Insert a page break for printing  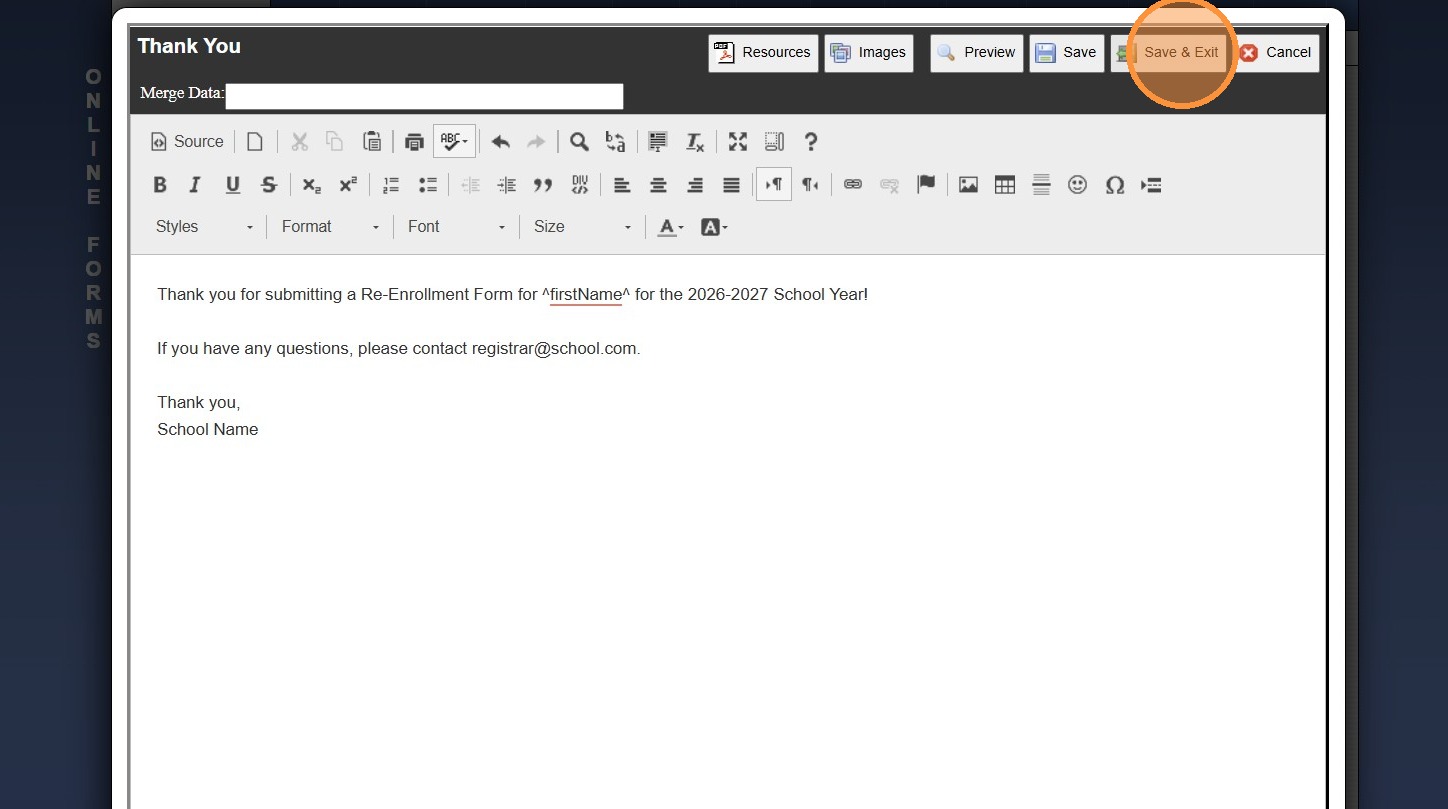tap(1151, 185)
